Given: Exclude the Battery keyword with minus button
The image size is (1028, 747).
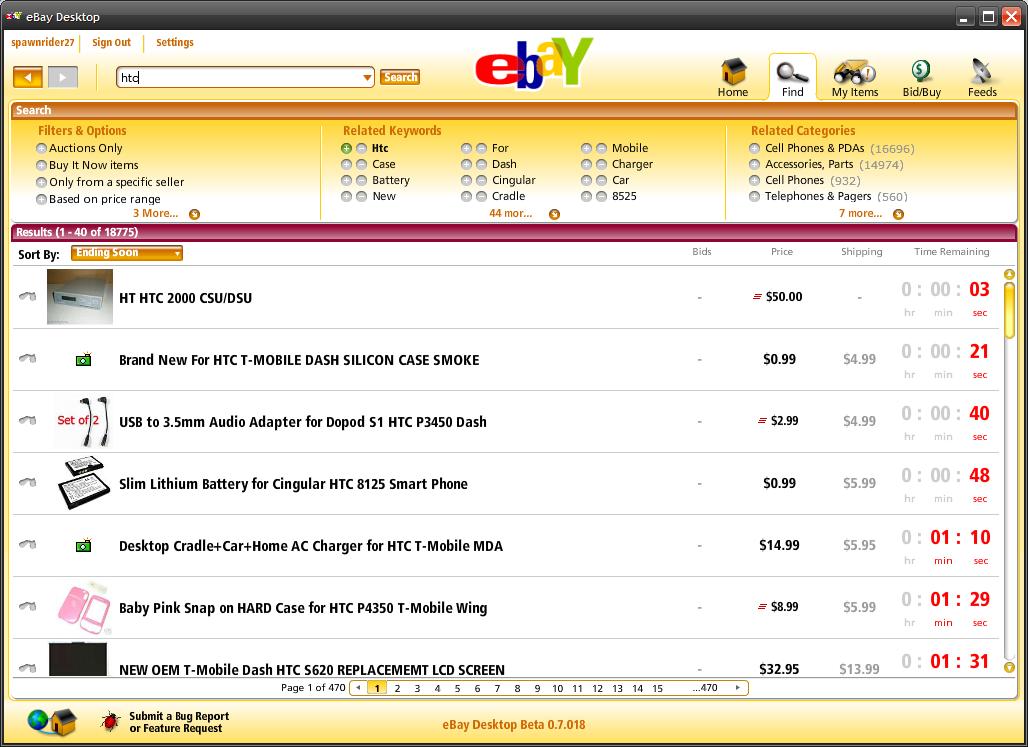Looking at the screenshot, I should coord(361,180).
